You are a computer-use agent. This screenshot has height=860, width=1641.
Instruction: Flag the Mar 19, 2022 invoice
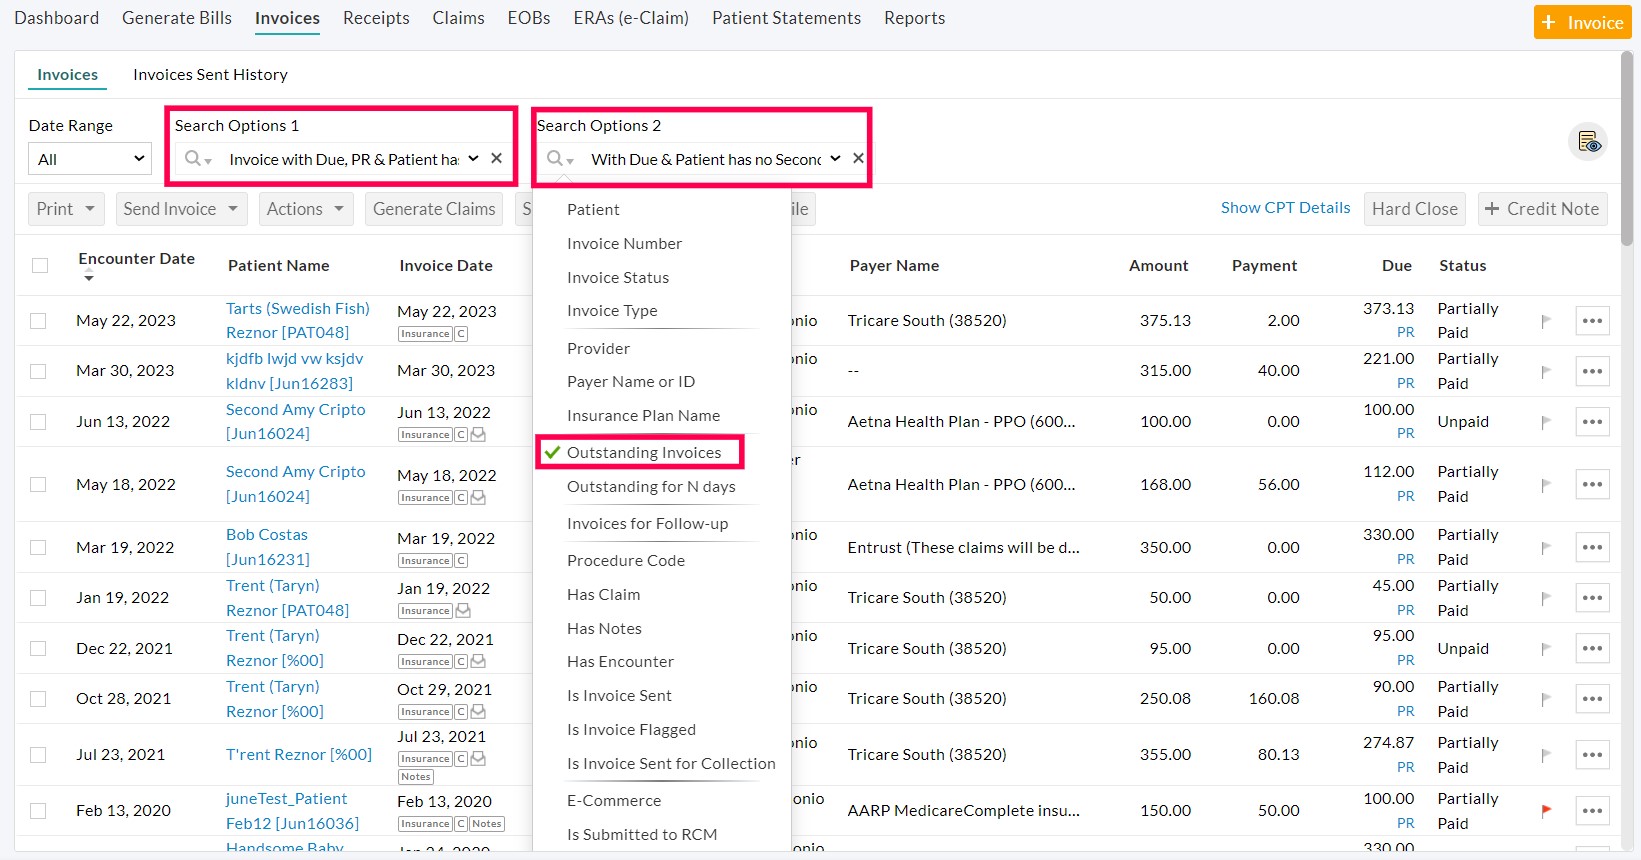[x=1546, y=548]
